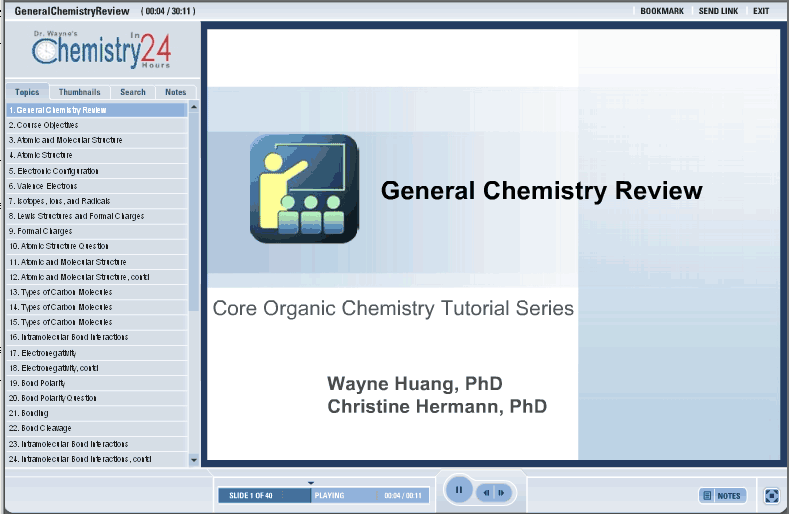The height and width of the screenshot is (514, 789).
Task: Switch to the Thumbnails tab
Action: click(x=79, y=92)
